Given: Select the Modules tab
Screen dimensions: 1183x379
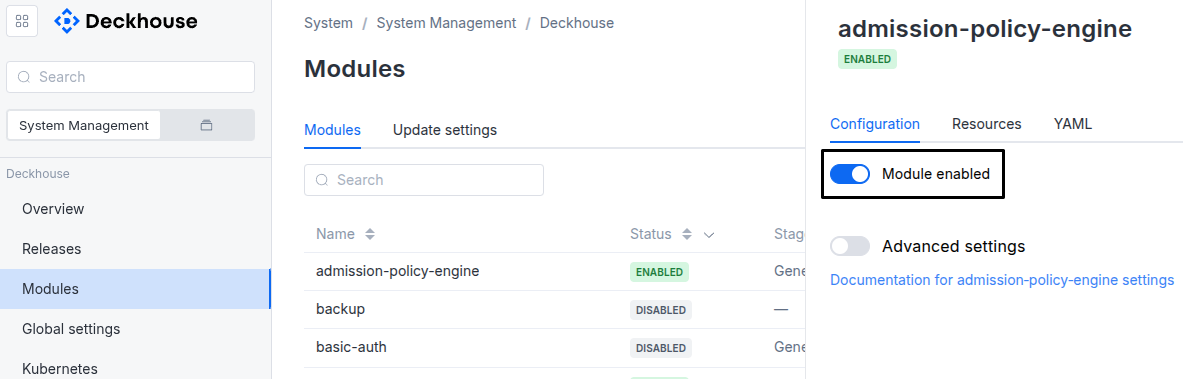Looking at the screenshot, I should pyautogui.click(x=332, y=130).
